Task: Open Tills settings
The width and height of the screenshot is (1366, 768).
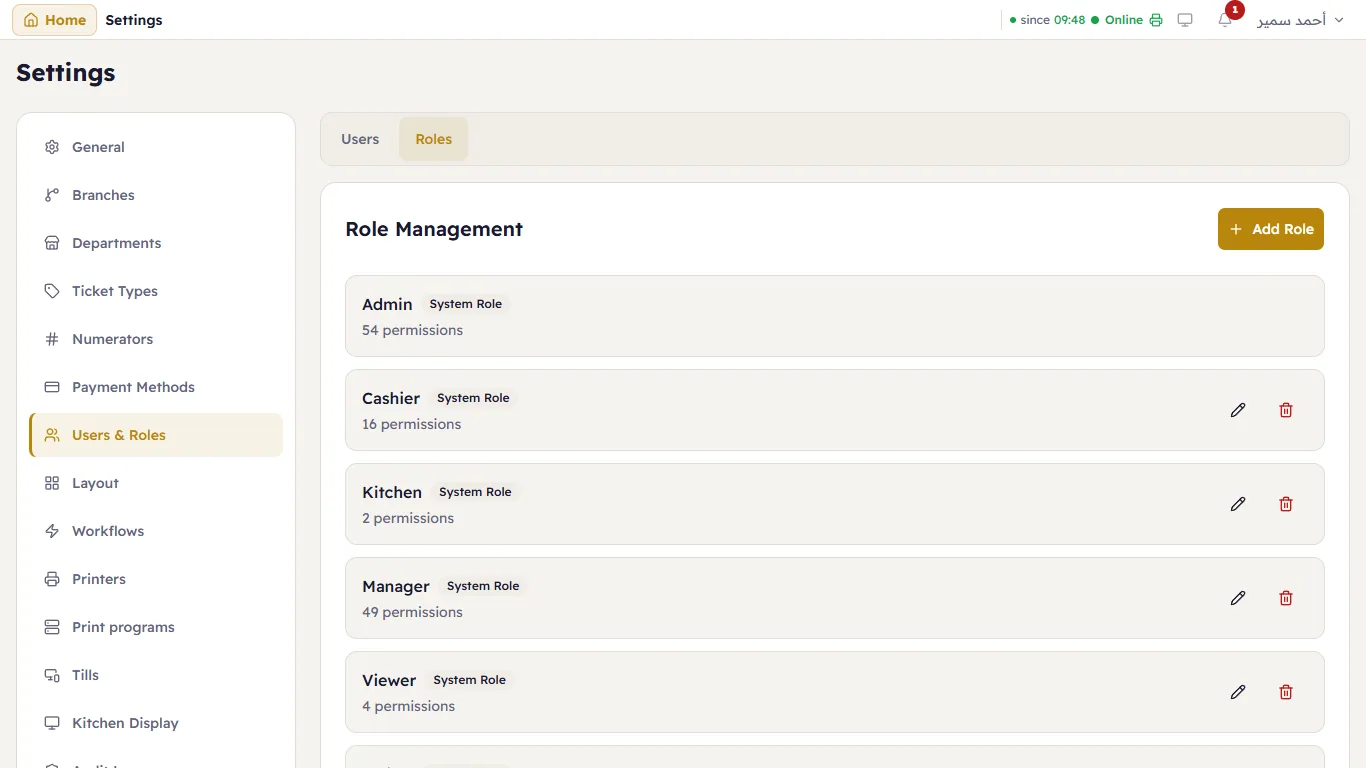Action: (156, 675)
